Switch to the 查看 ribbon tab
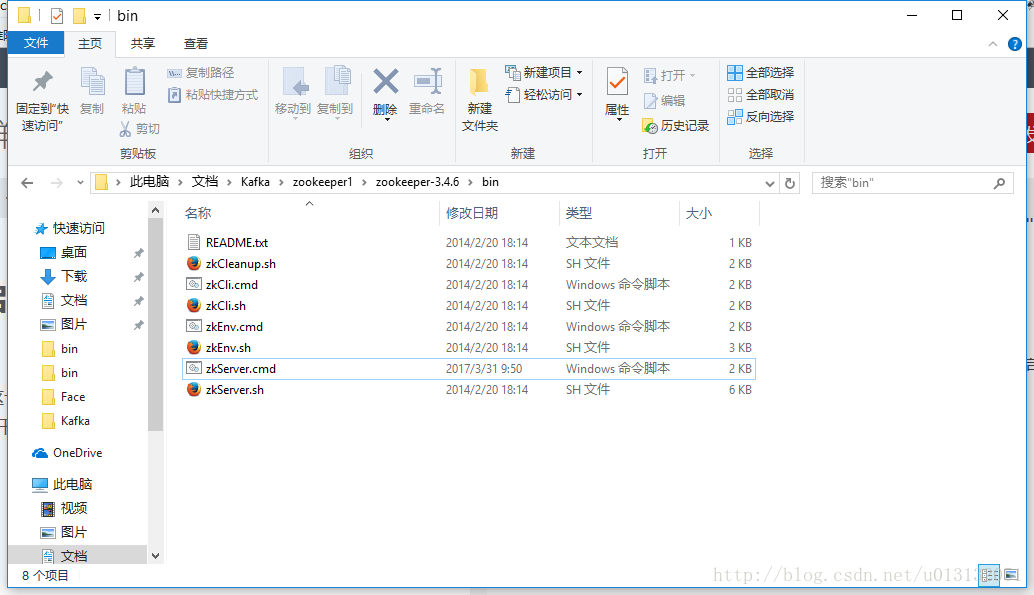 point(195,43)
